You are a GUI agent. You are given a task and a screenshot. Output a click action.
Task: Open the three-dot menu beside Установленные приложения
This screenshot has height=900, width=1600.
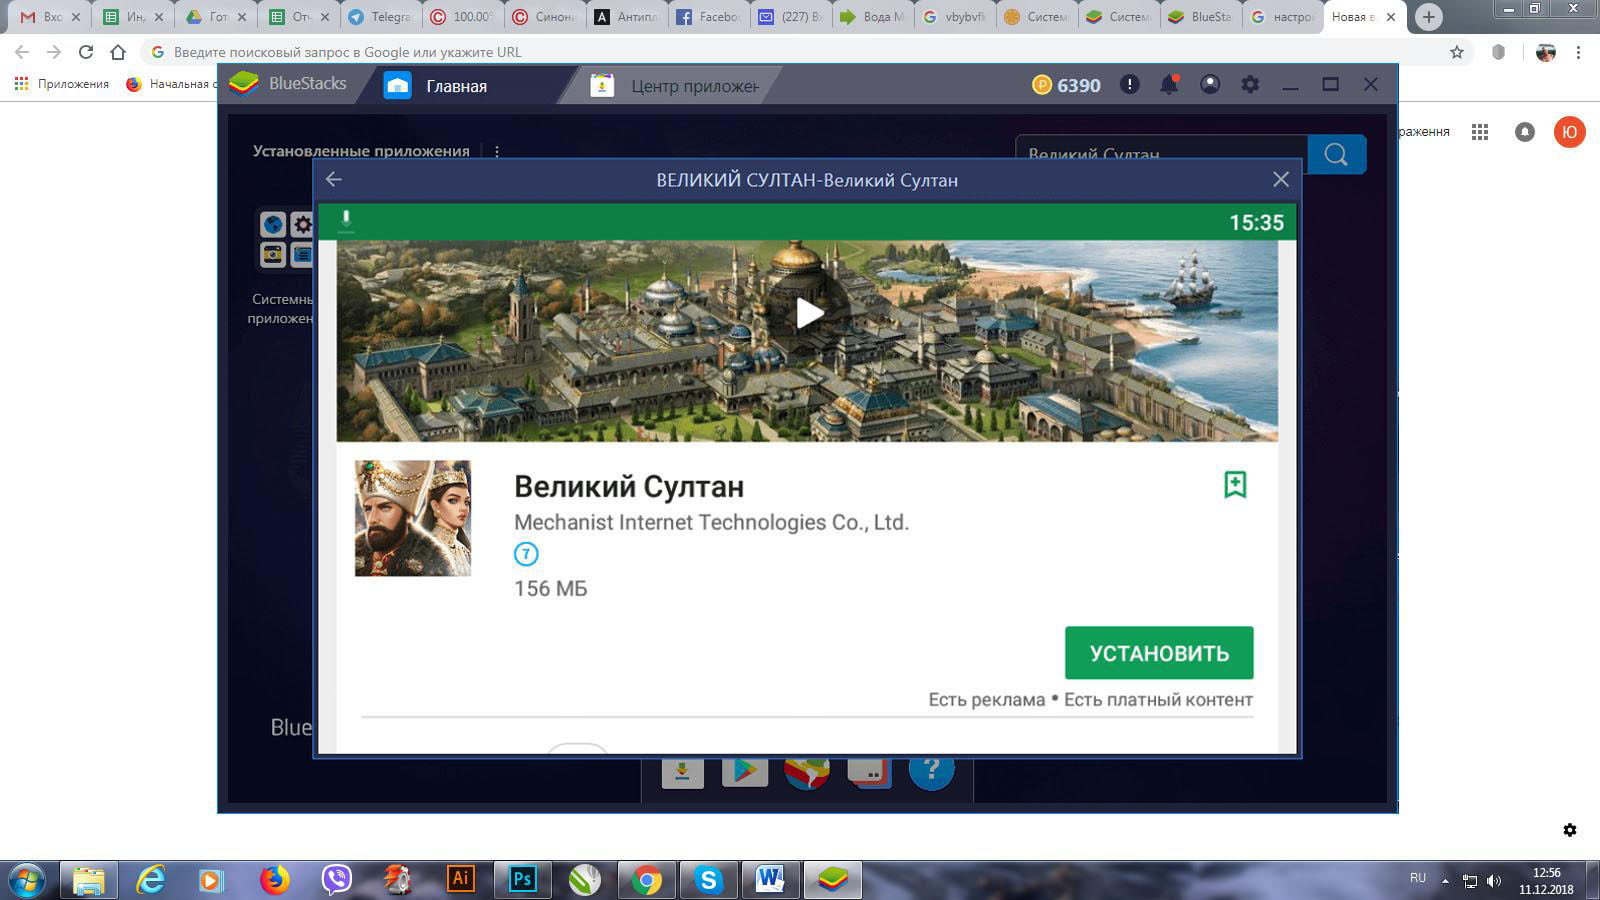[497, 151]
